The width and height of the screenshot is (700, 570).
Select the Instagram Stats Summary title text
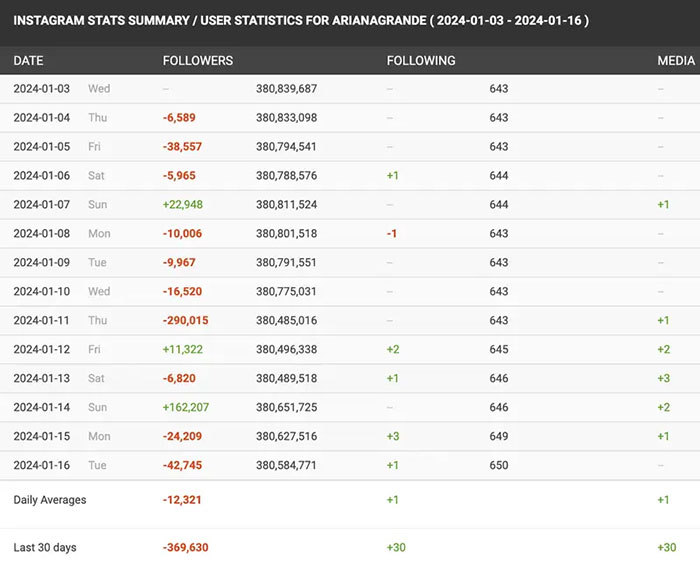pyautogui.click(x=301, y=20)
